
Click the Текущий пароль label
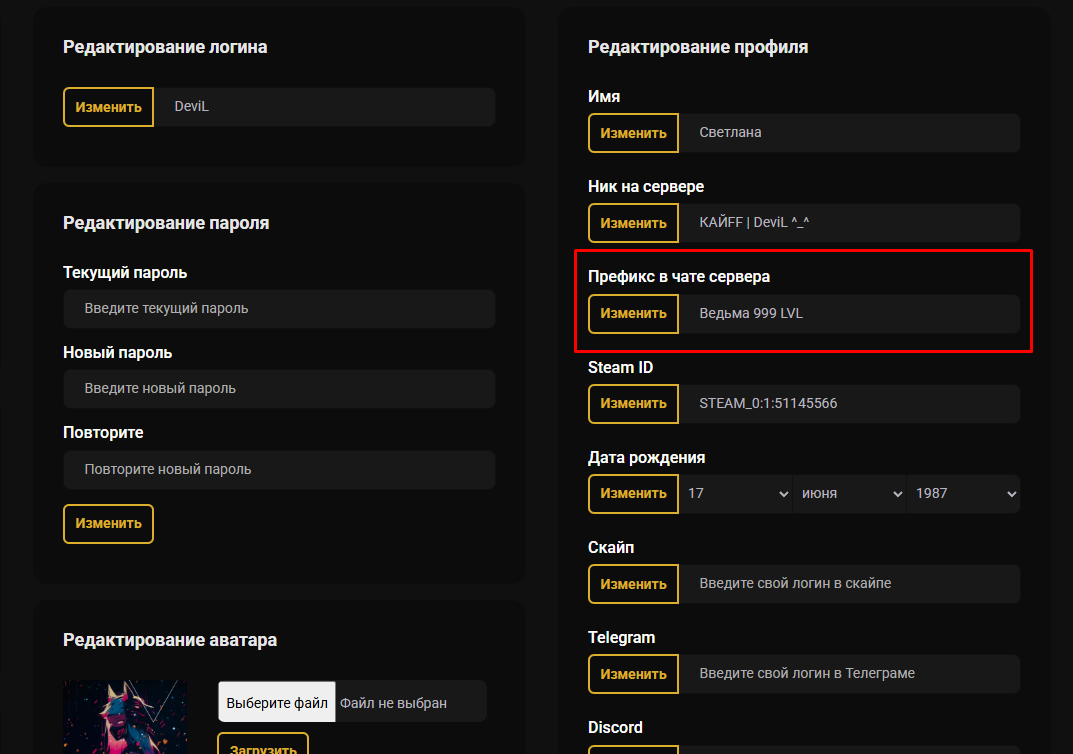click(x=125, y=272)
